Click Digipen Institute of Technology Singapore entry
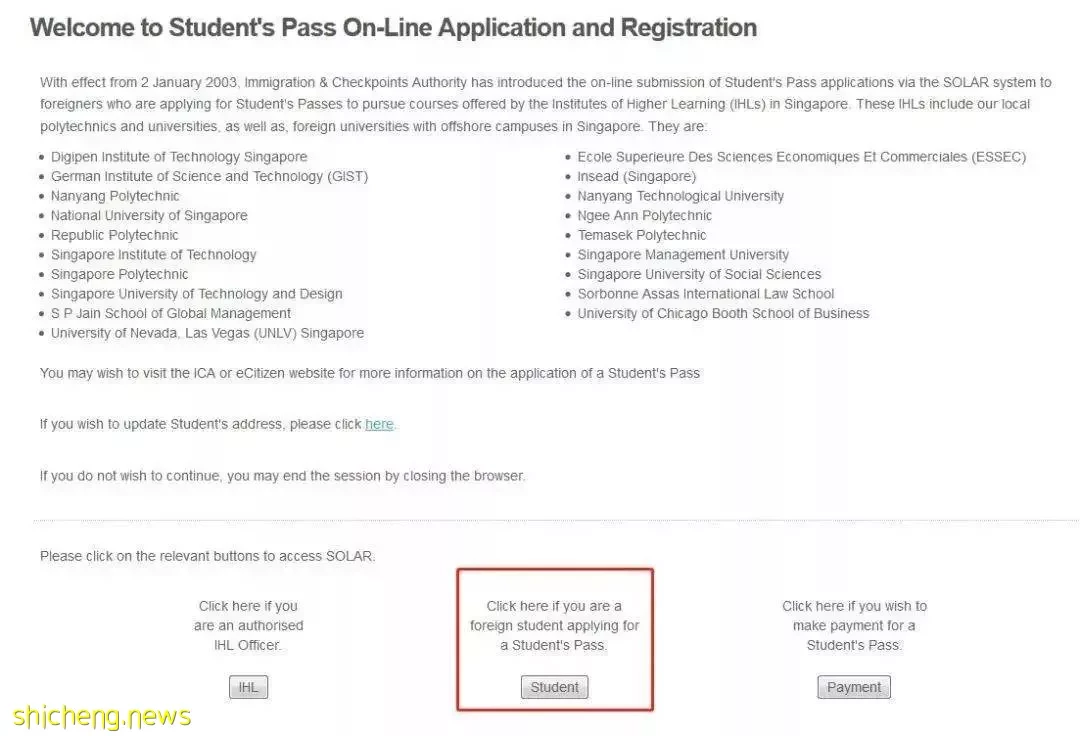The image size is (1080, 736). (x=179, y=157)
